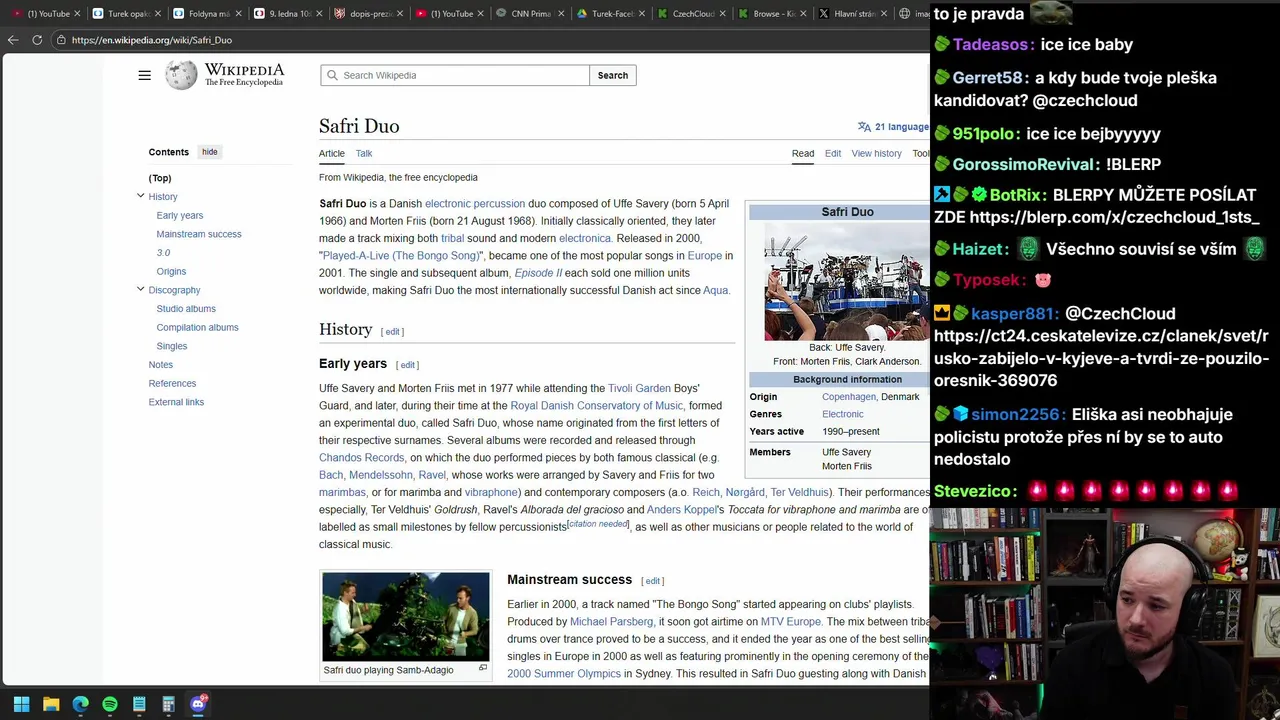The width and height of the screenshot is (1280, 720).
Task: Click the site info icon in address bar
Action: click(x=61, y=40)
